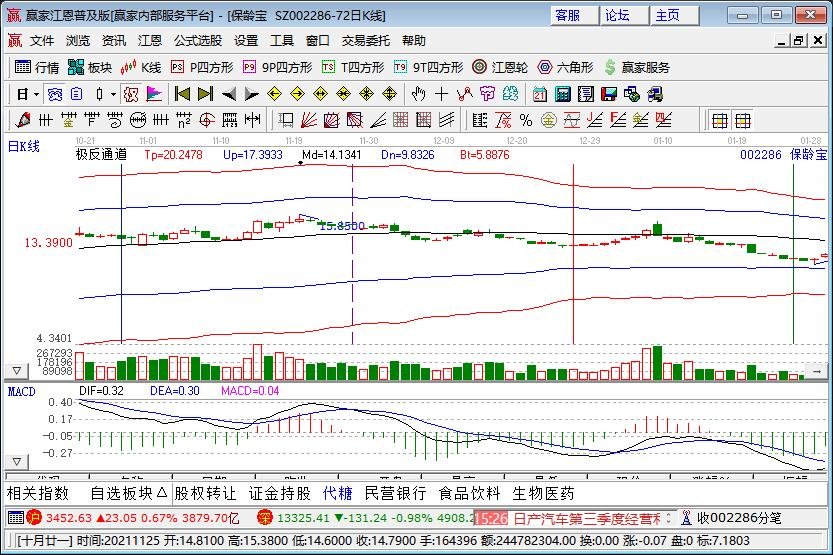
Task: Expand the 自选板块 triangle
Action: pos(163,493)
